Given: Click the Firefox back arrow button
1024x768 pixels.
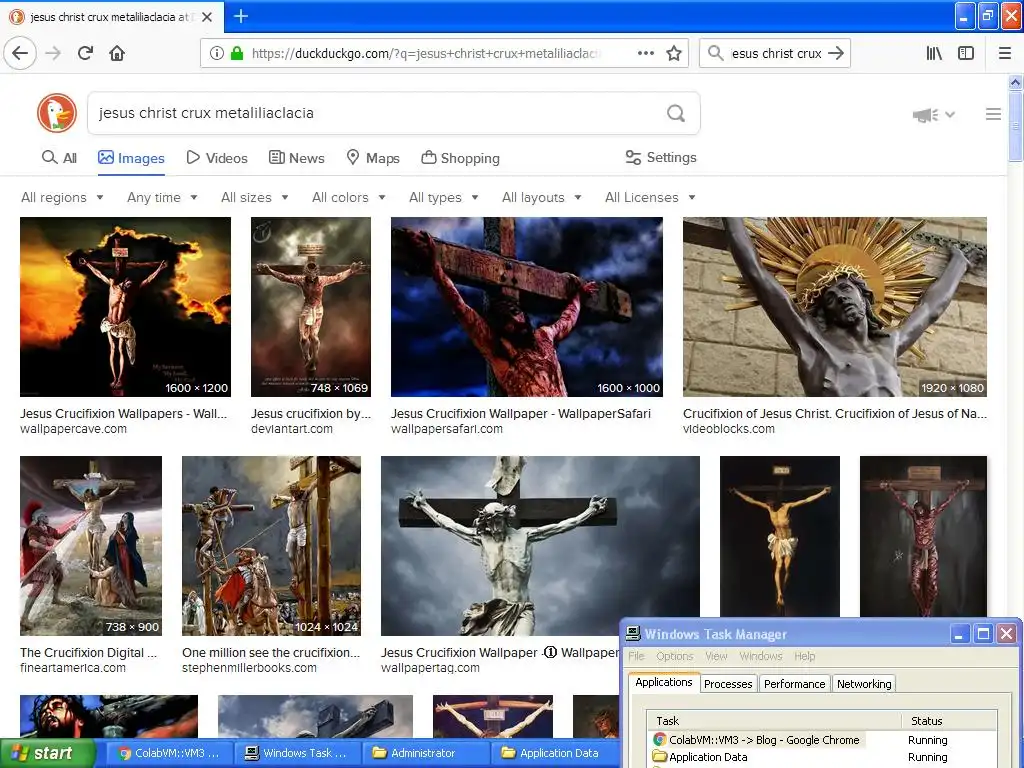Looking at the screenshot, I should click(x=20, y=53).
